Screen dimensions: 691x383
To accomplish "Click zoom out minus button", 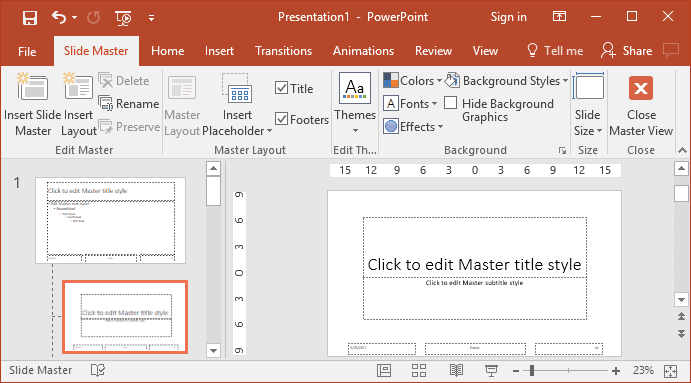I will (516, 371).
